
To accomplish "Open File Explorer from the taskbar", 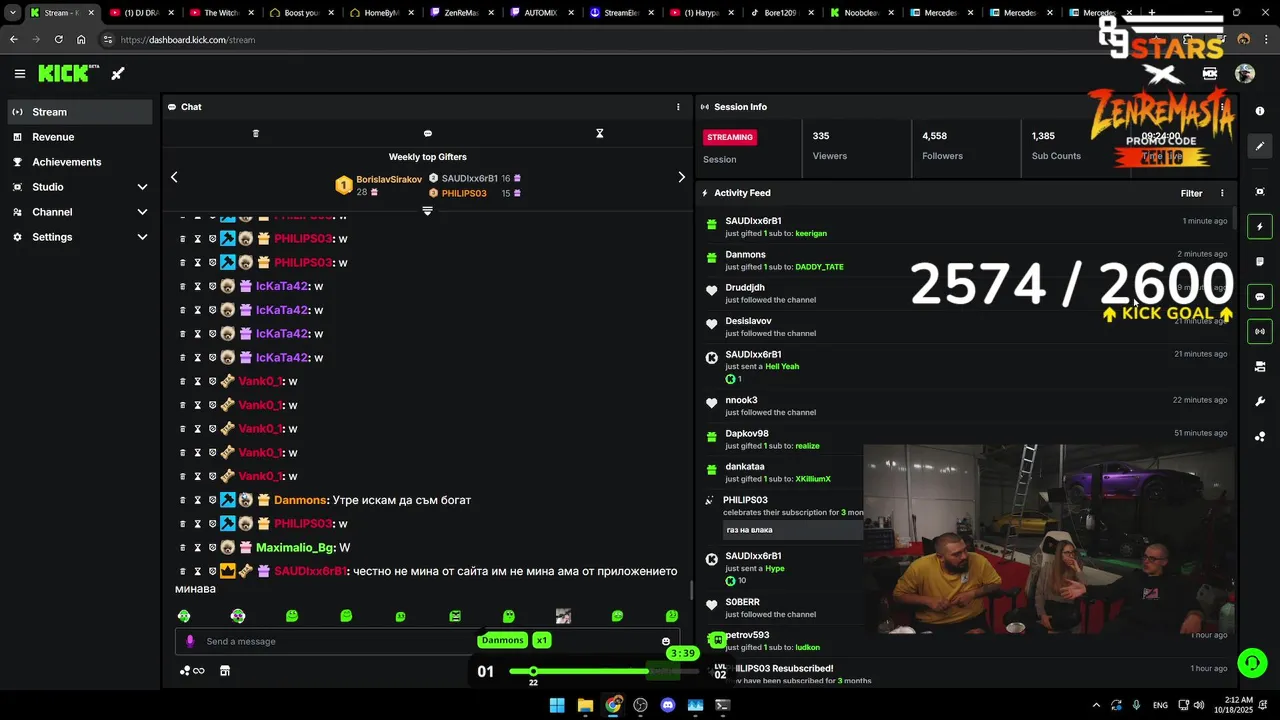I will click(x=585, y=705).
